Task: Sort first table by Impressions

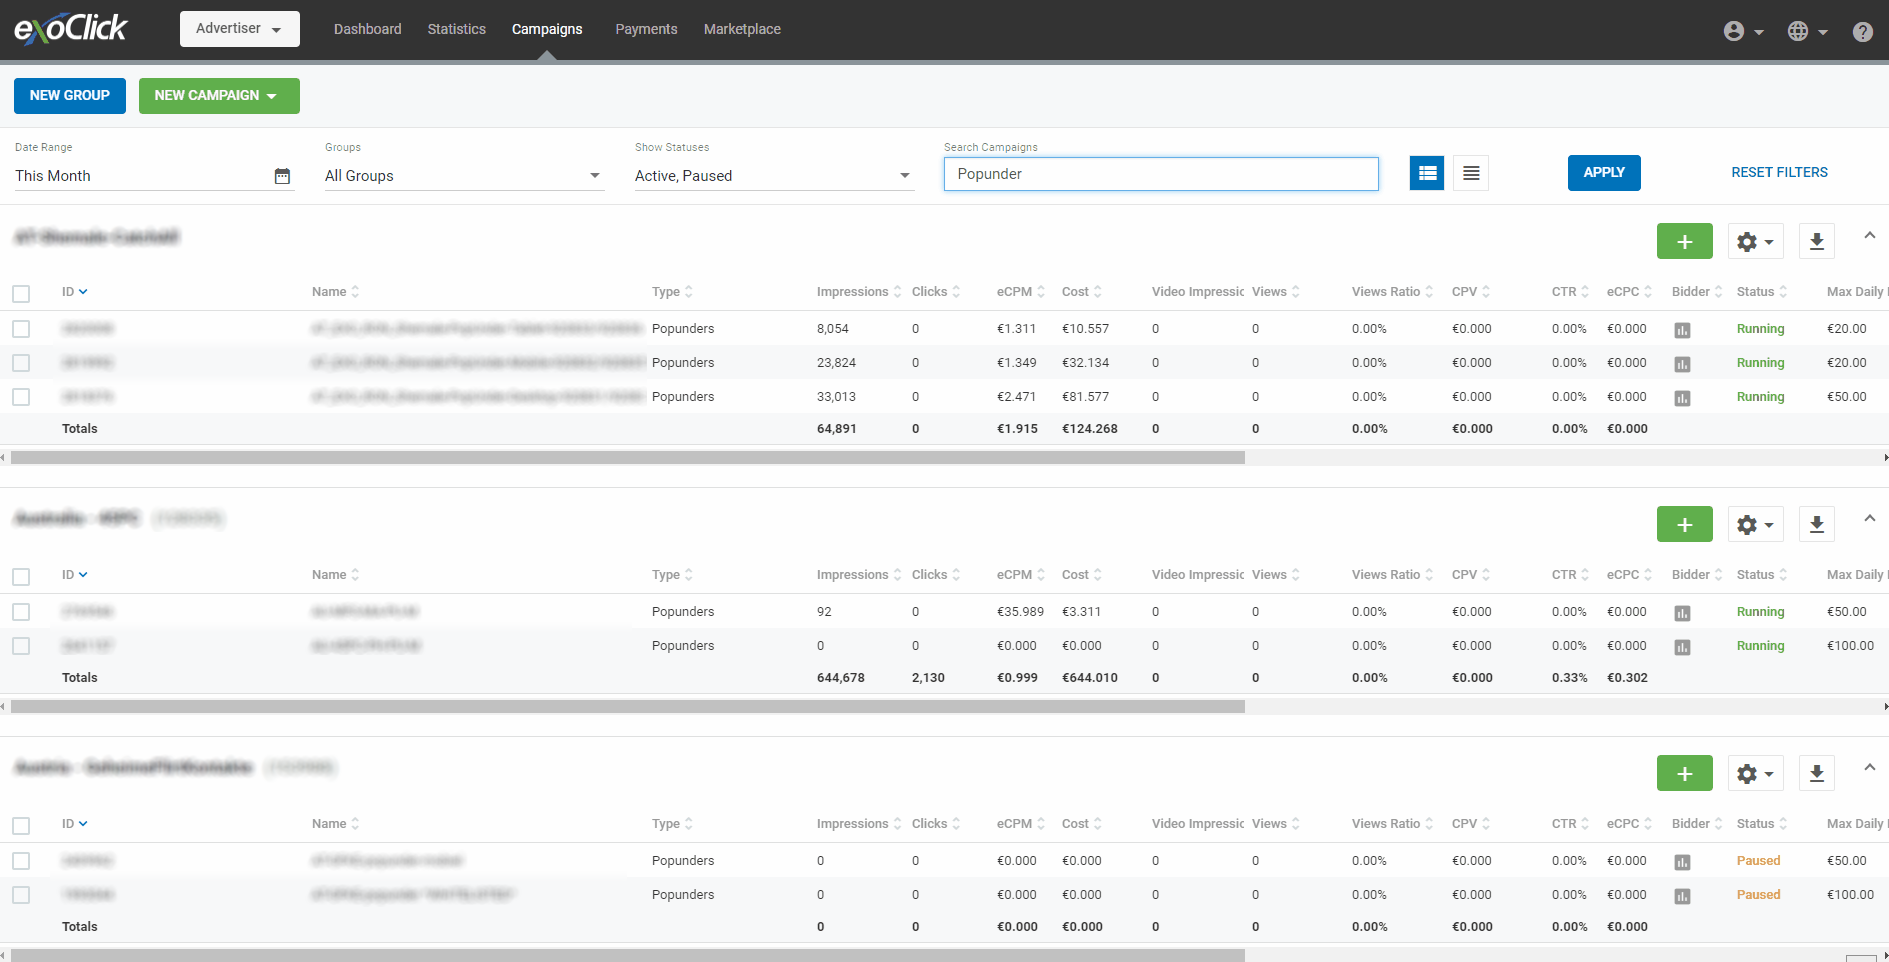Action: click(858, 292)
